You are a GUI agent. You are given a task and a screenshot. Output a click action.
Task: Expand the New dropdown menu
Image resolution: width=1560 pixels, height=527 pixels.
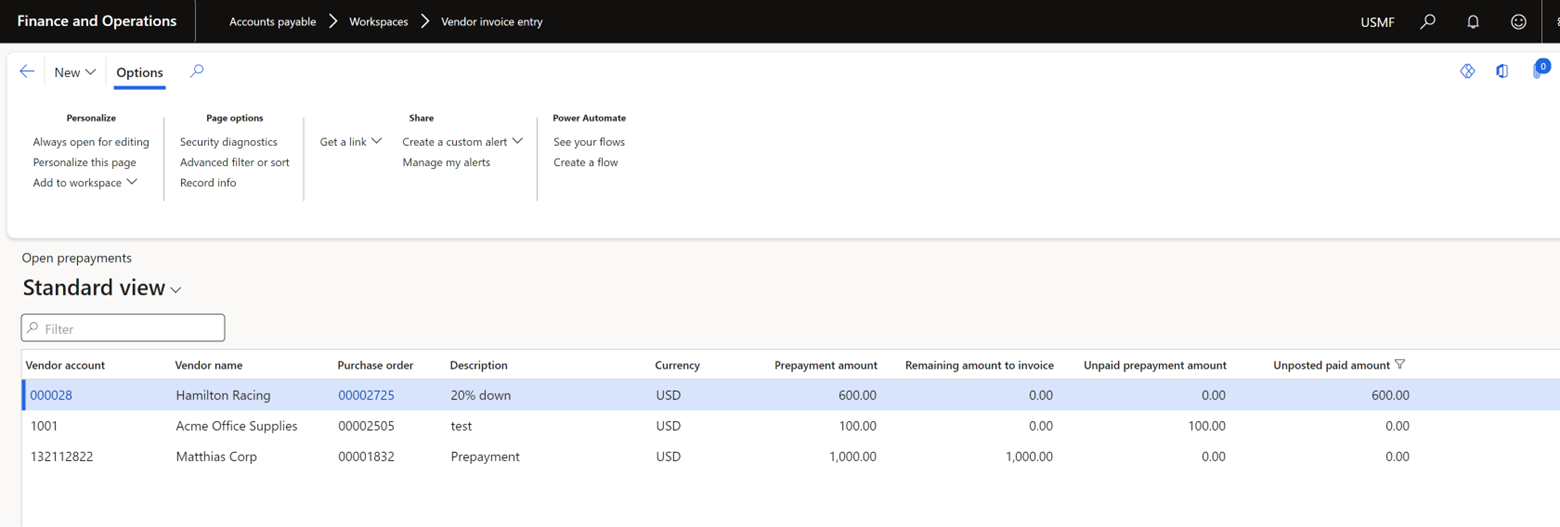[75, 72]
